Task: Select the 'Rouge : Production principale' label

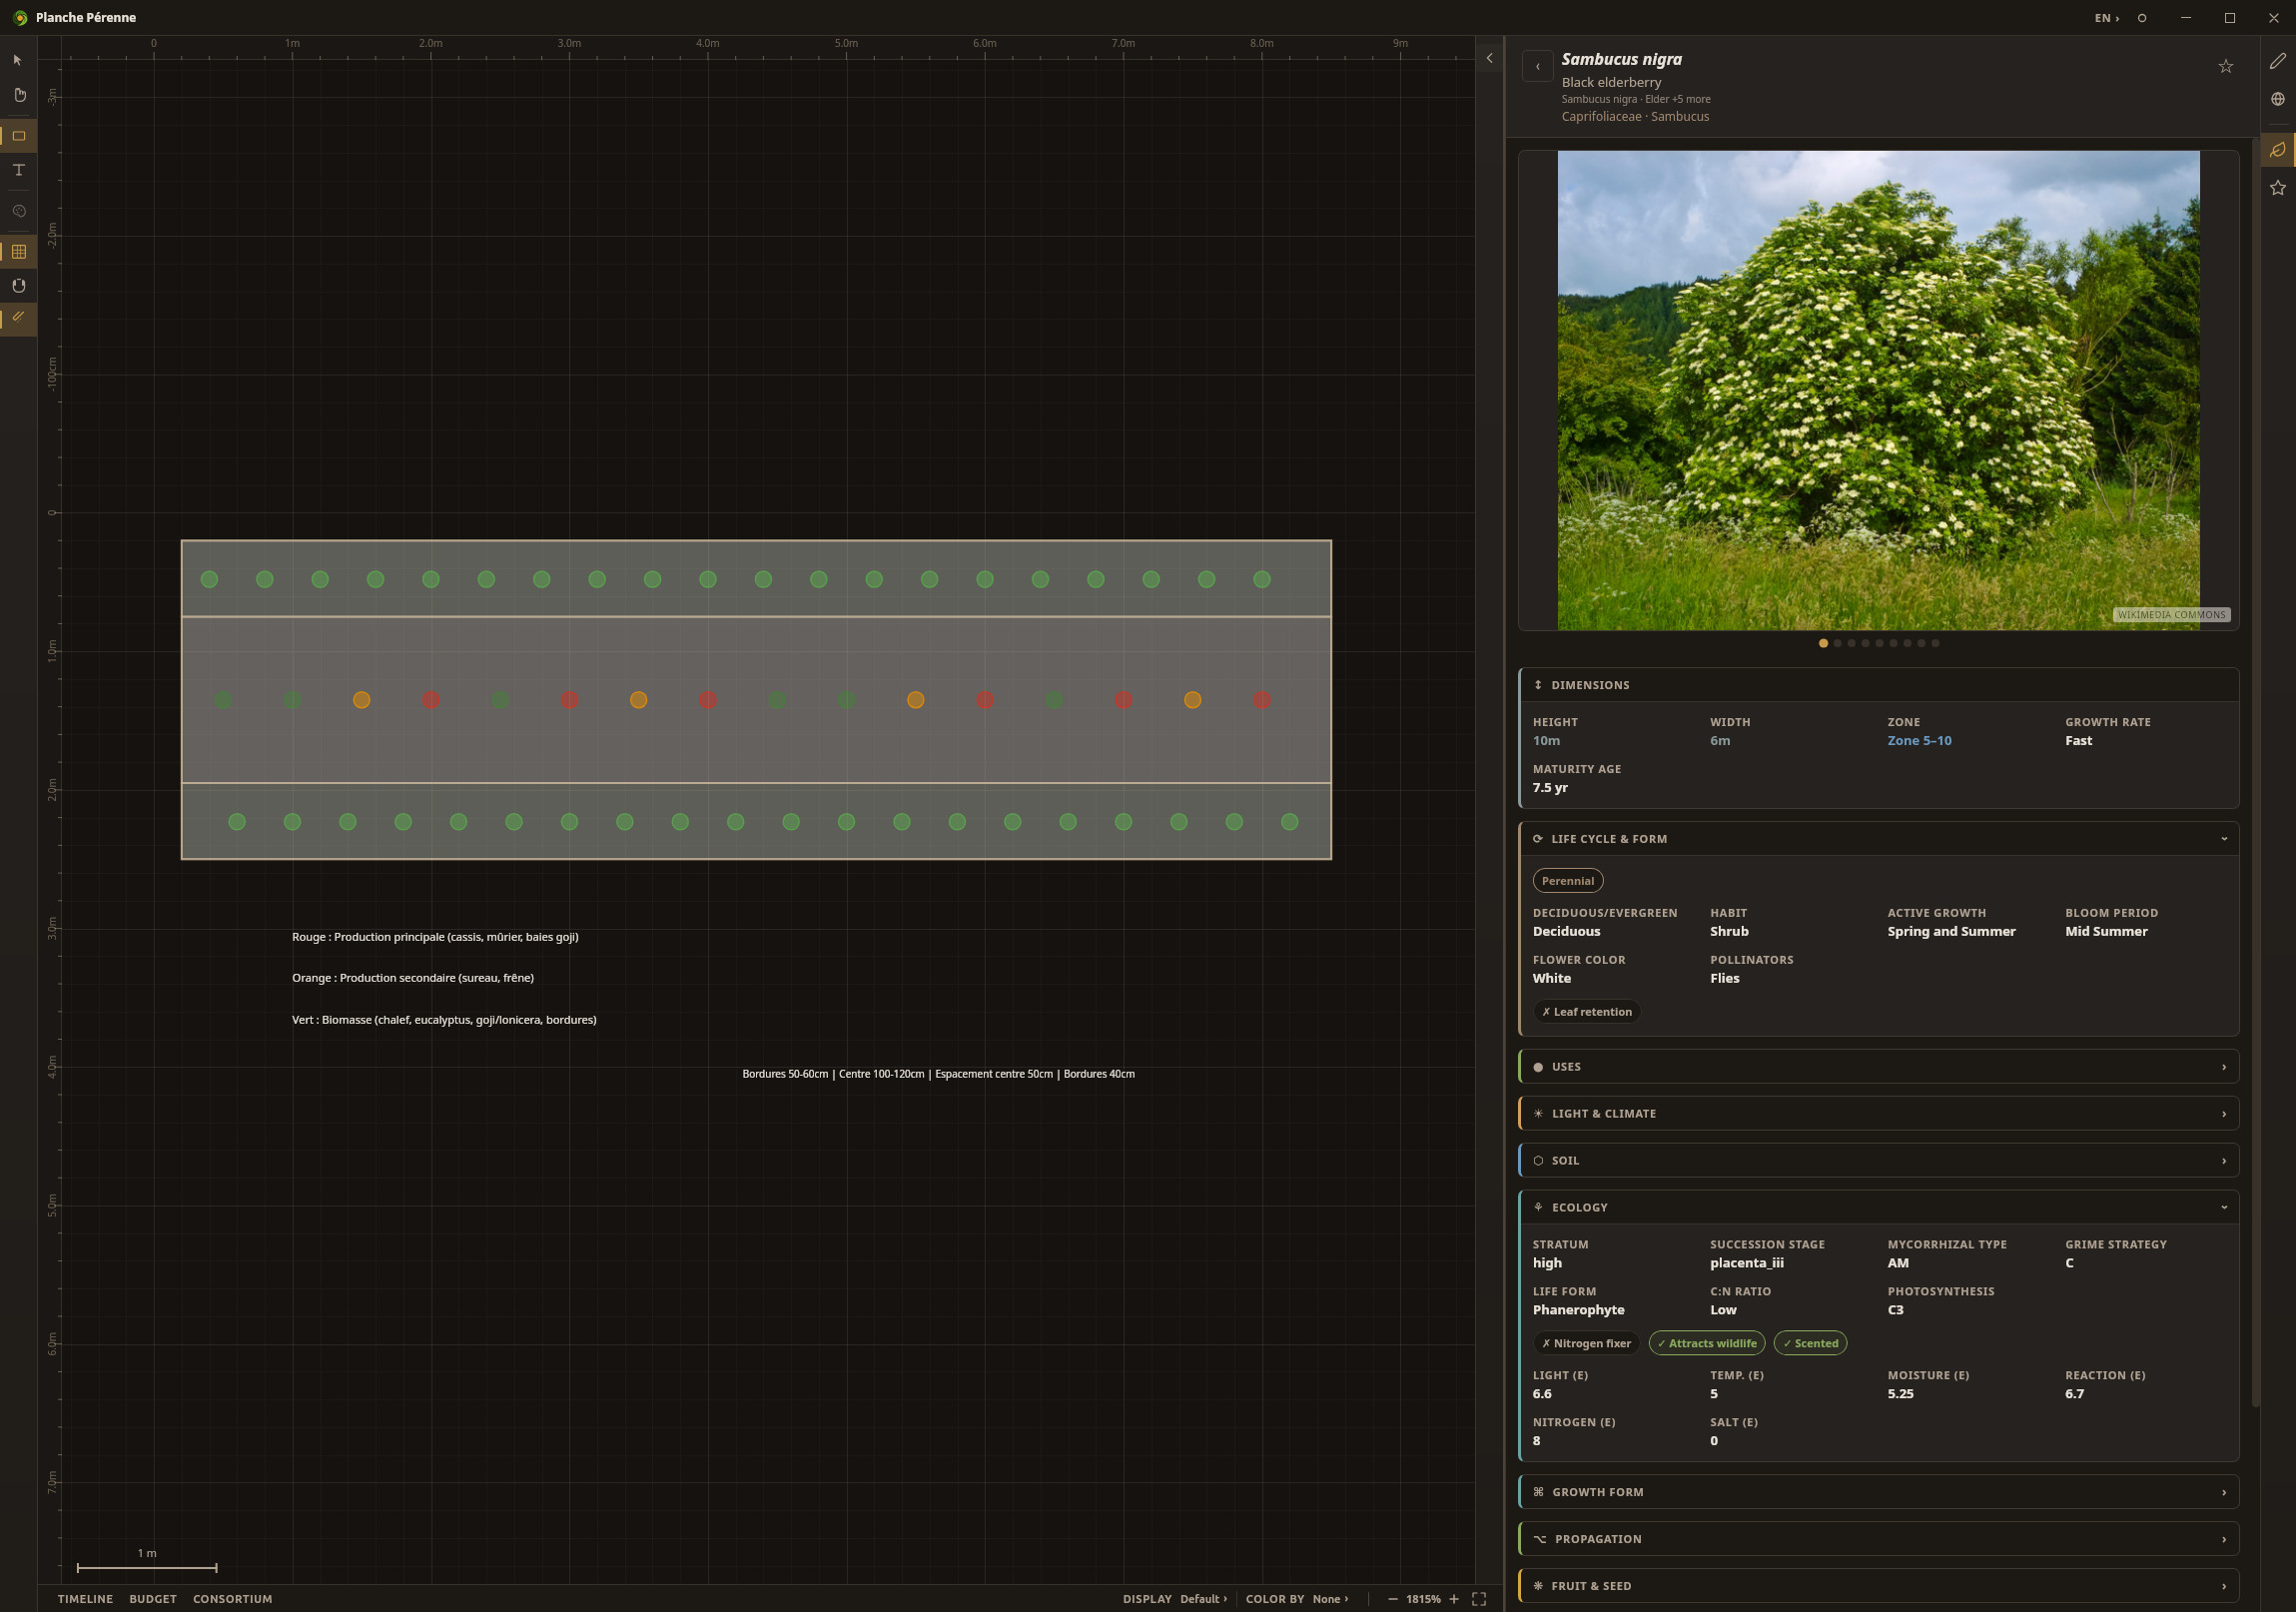Action: coord(435,937)
